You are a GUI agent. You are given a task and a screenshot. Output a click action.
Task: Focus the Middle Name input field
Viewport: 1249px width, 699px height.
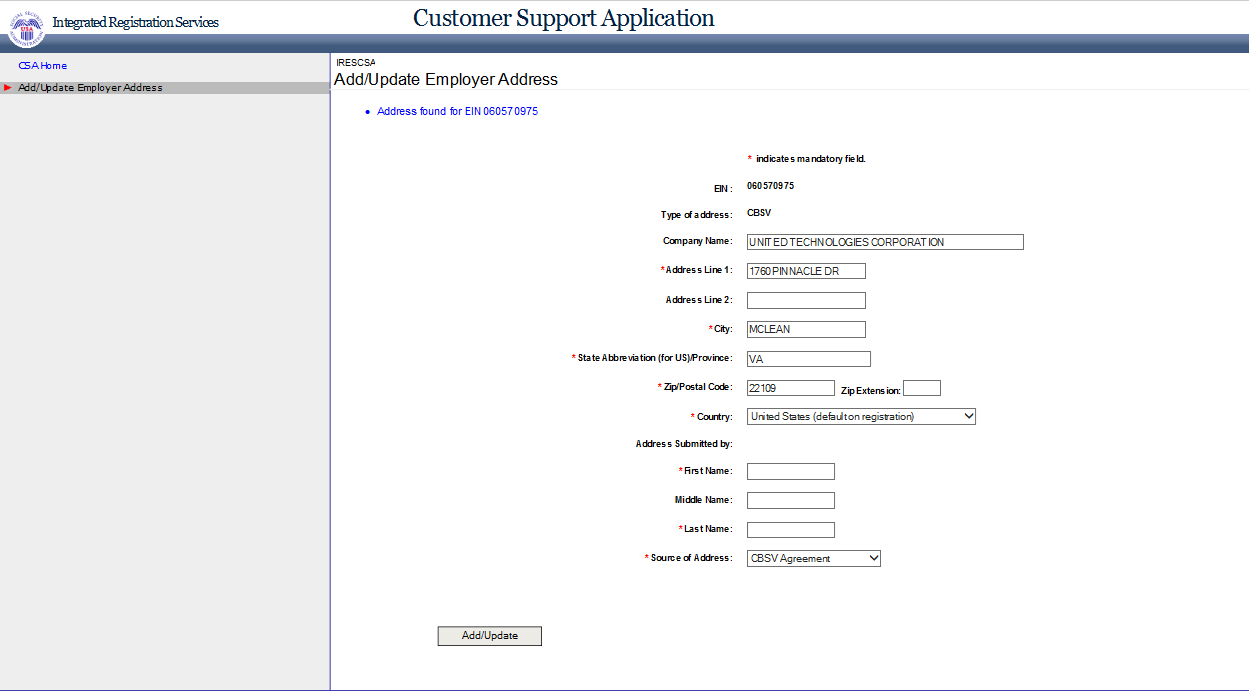[790, 501]
